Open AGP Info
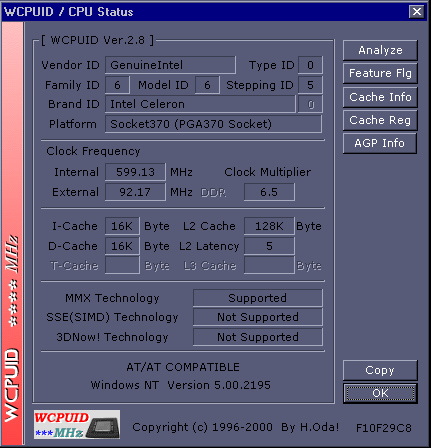 380,143
